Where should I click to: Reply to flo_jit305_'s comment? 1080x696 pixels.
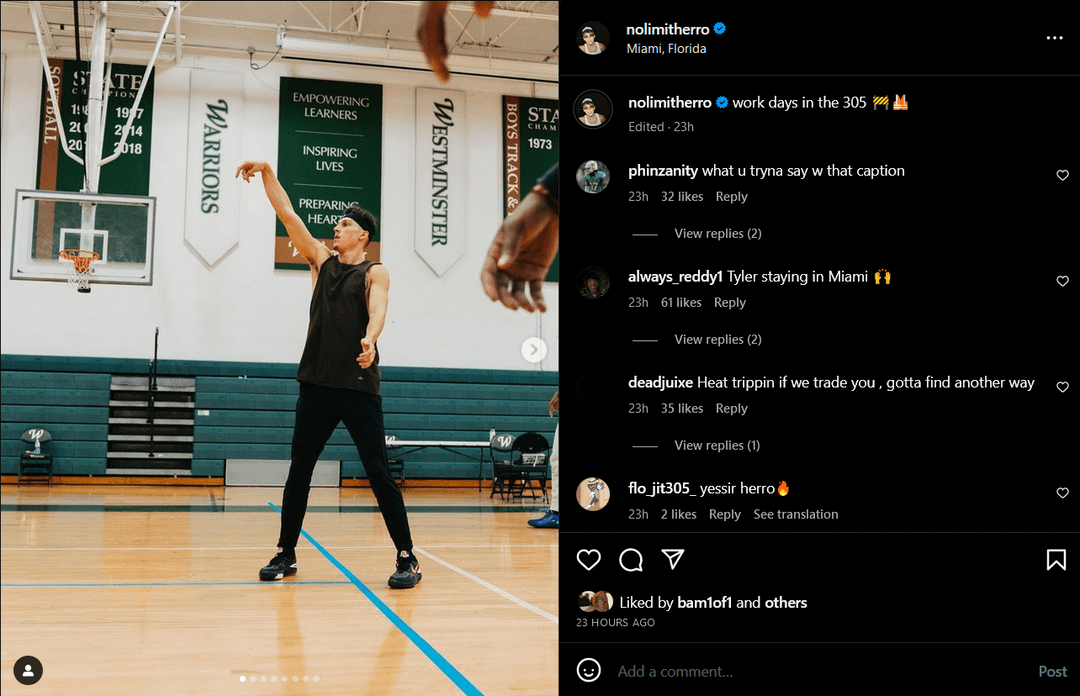724,515
